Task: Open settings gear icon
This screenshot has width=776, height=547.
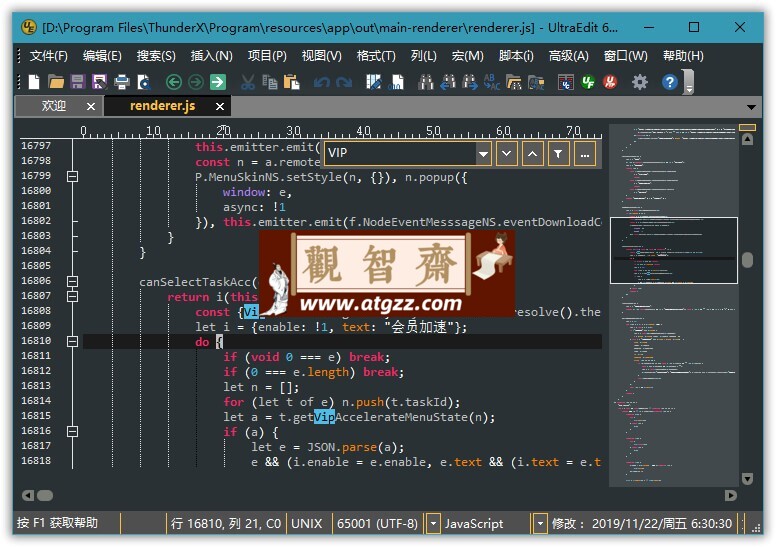Action: 640,82
